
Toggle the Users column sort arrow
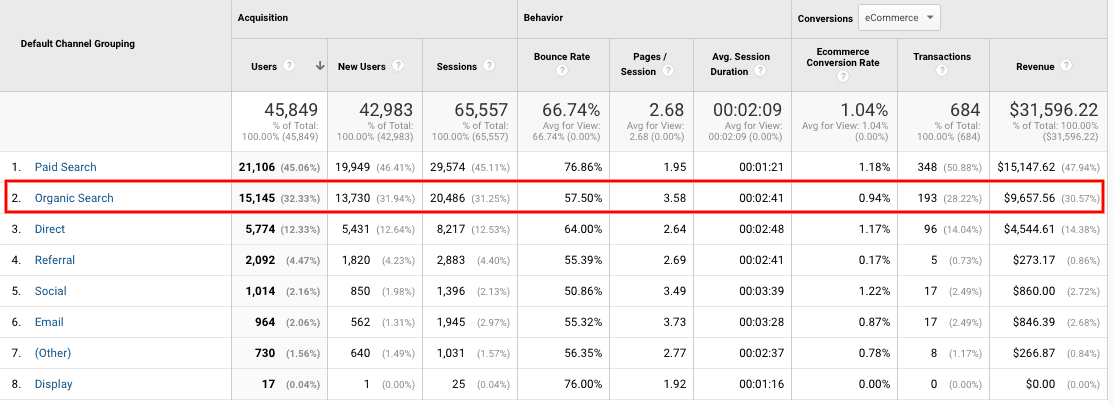(x=320, y=66)
